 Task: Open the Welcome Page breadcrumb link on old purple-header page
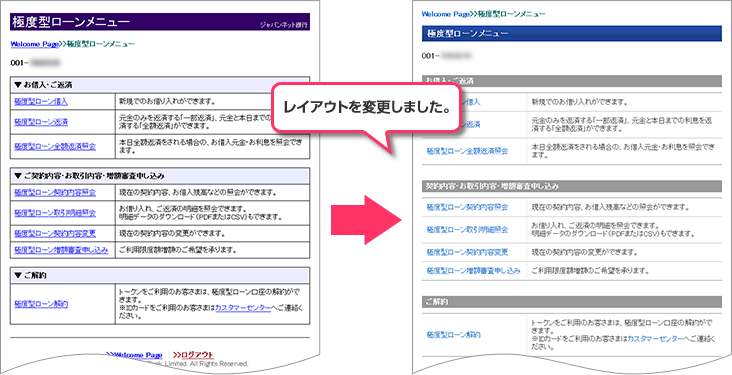pyautogui.click(x=34, y=44)
